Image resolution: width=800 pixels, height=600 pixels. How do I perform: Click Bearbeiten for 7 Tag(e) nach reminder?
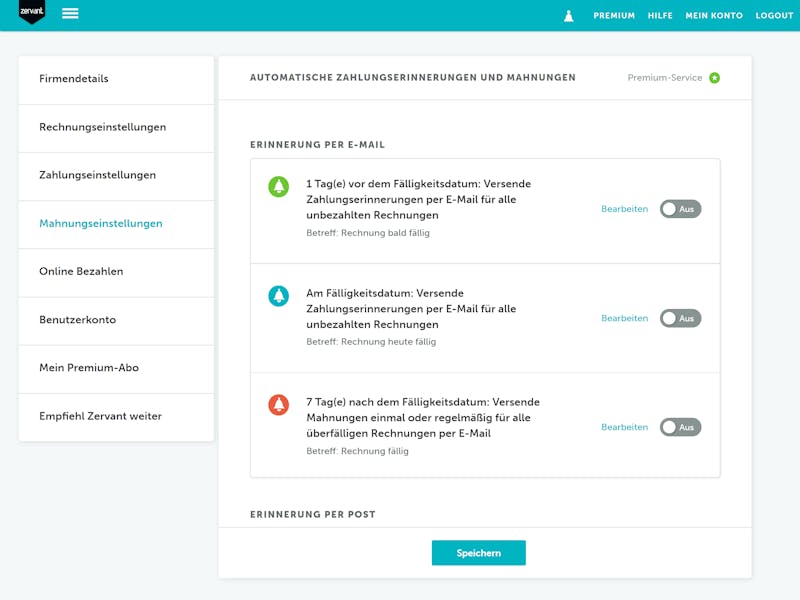coord(624,428)
